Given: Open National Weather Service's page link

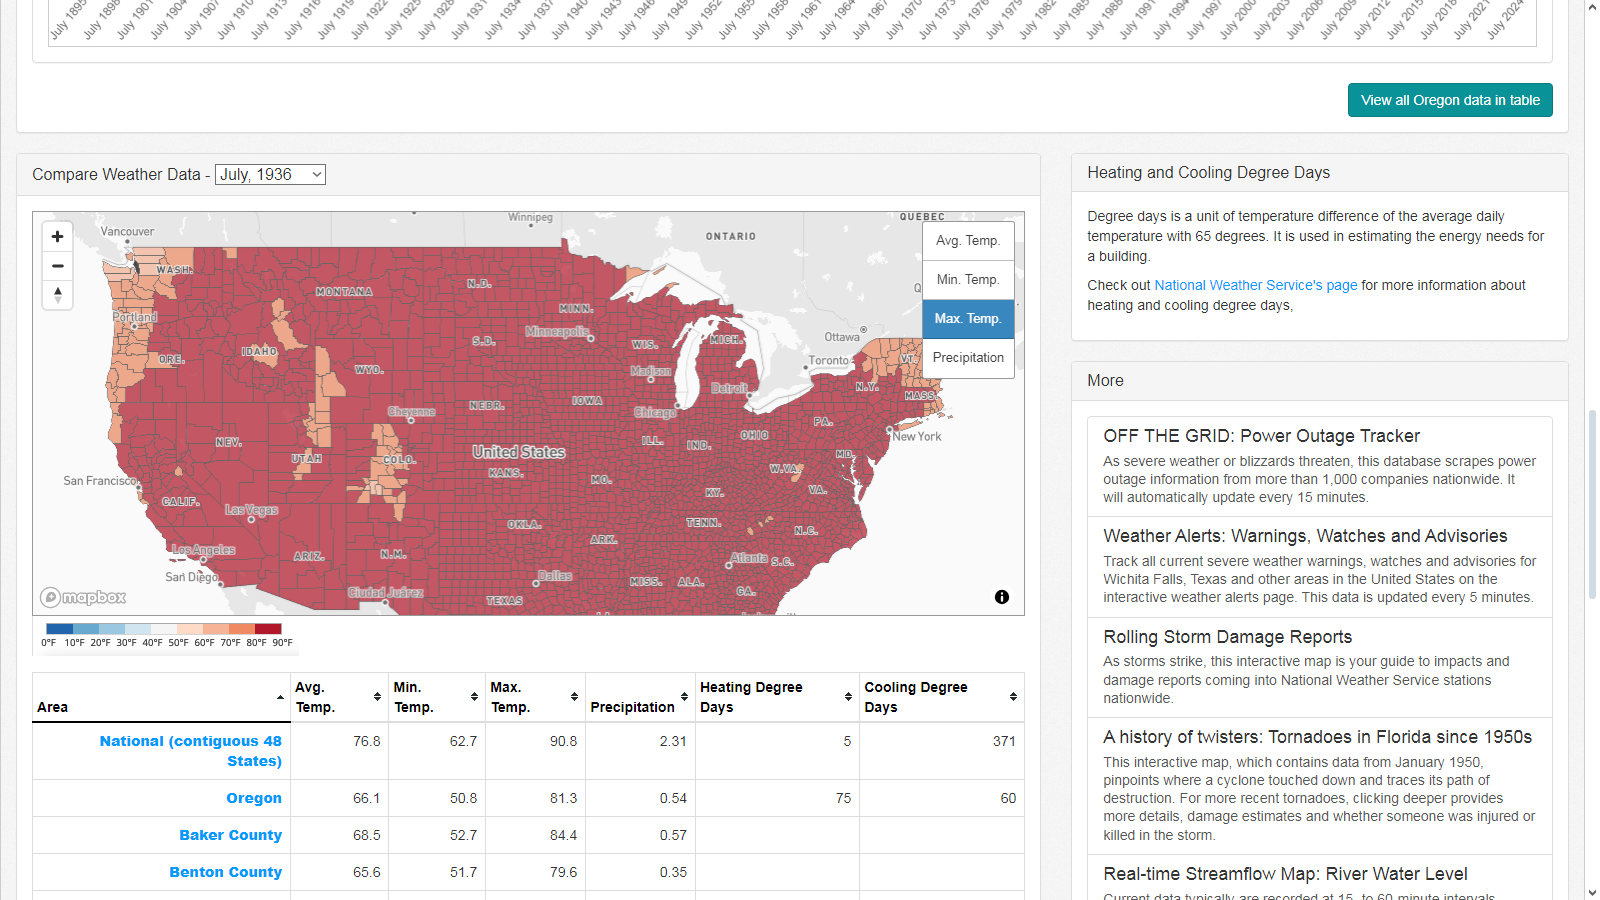Looking at the screenshot, I should [1255, 286].
